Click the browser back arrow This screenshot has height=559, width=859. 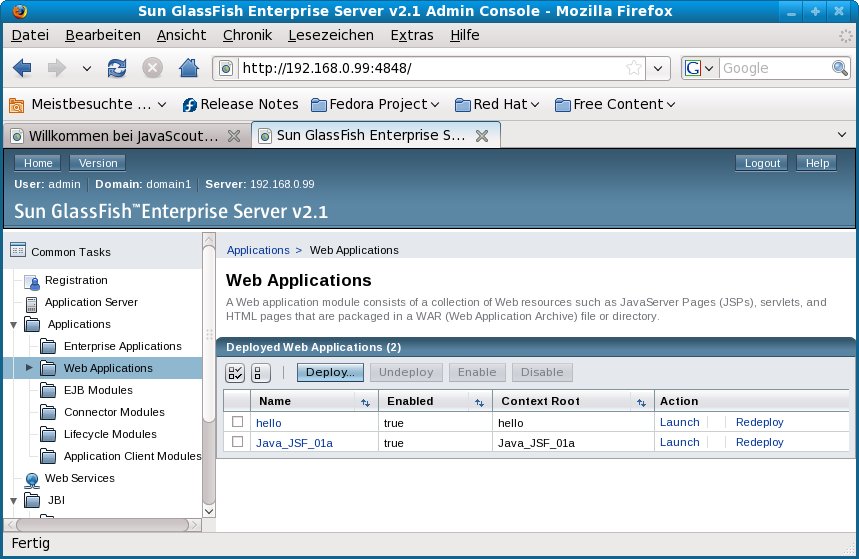point(22,68)
